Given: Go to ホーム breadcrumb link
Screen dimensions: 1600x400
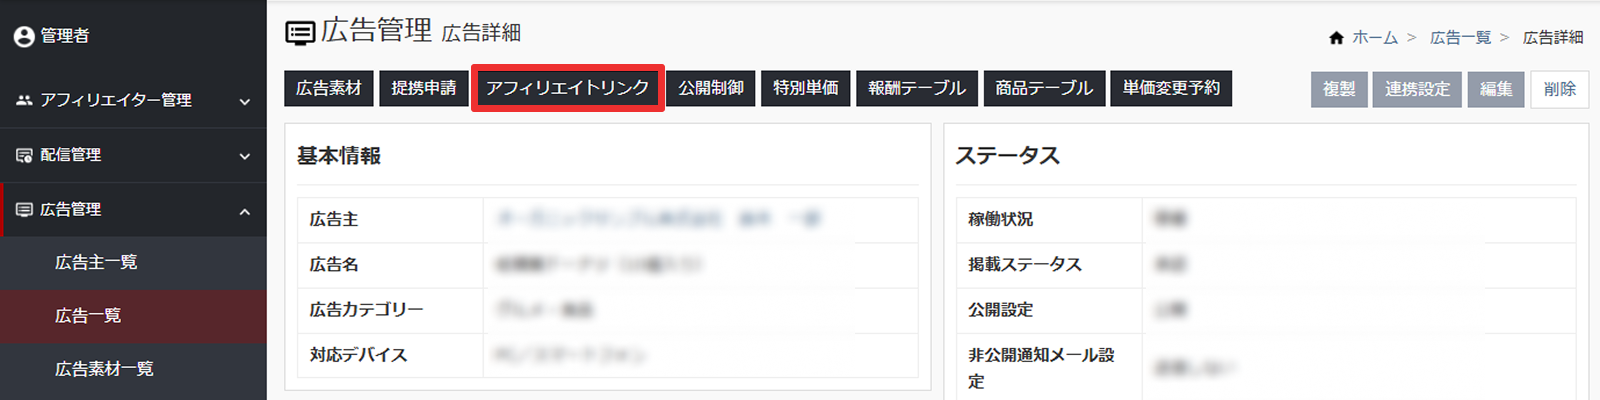Looking at the screenshot, I should (1375, 38).
